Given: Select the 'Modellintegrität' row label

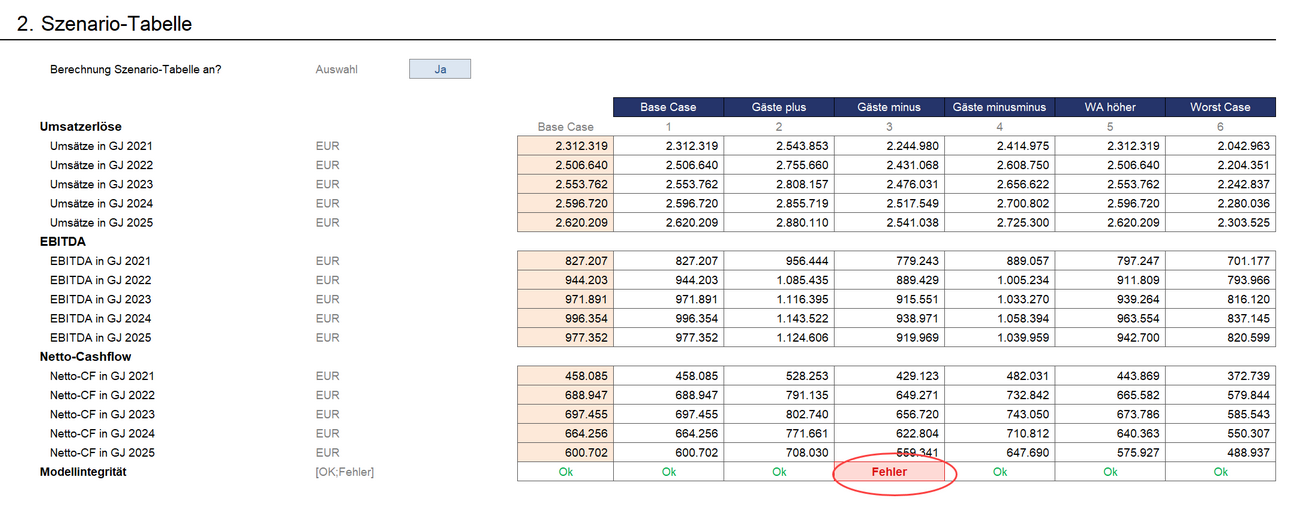Looking at the screenshot, I should (82, 472).
